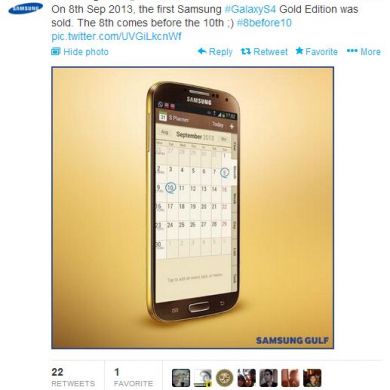Click the Hide photo image icon
This screenshot has width=390, height=390.
(56, 51)
